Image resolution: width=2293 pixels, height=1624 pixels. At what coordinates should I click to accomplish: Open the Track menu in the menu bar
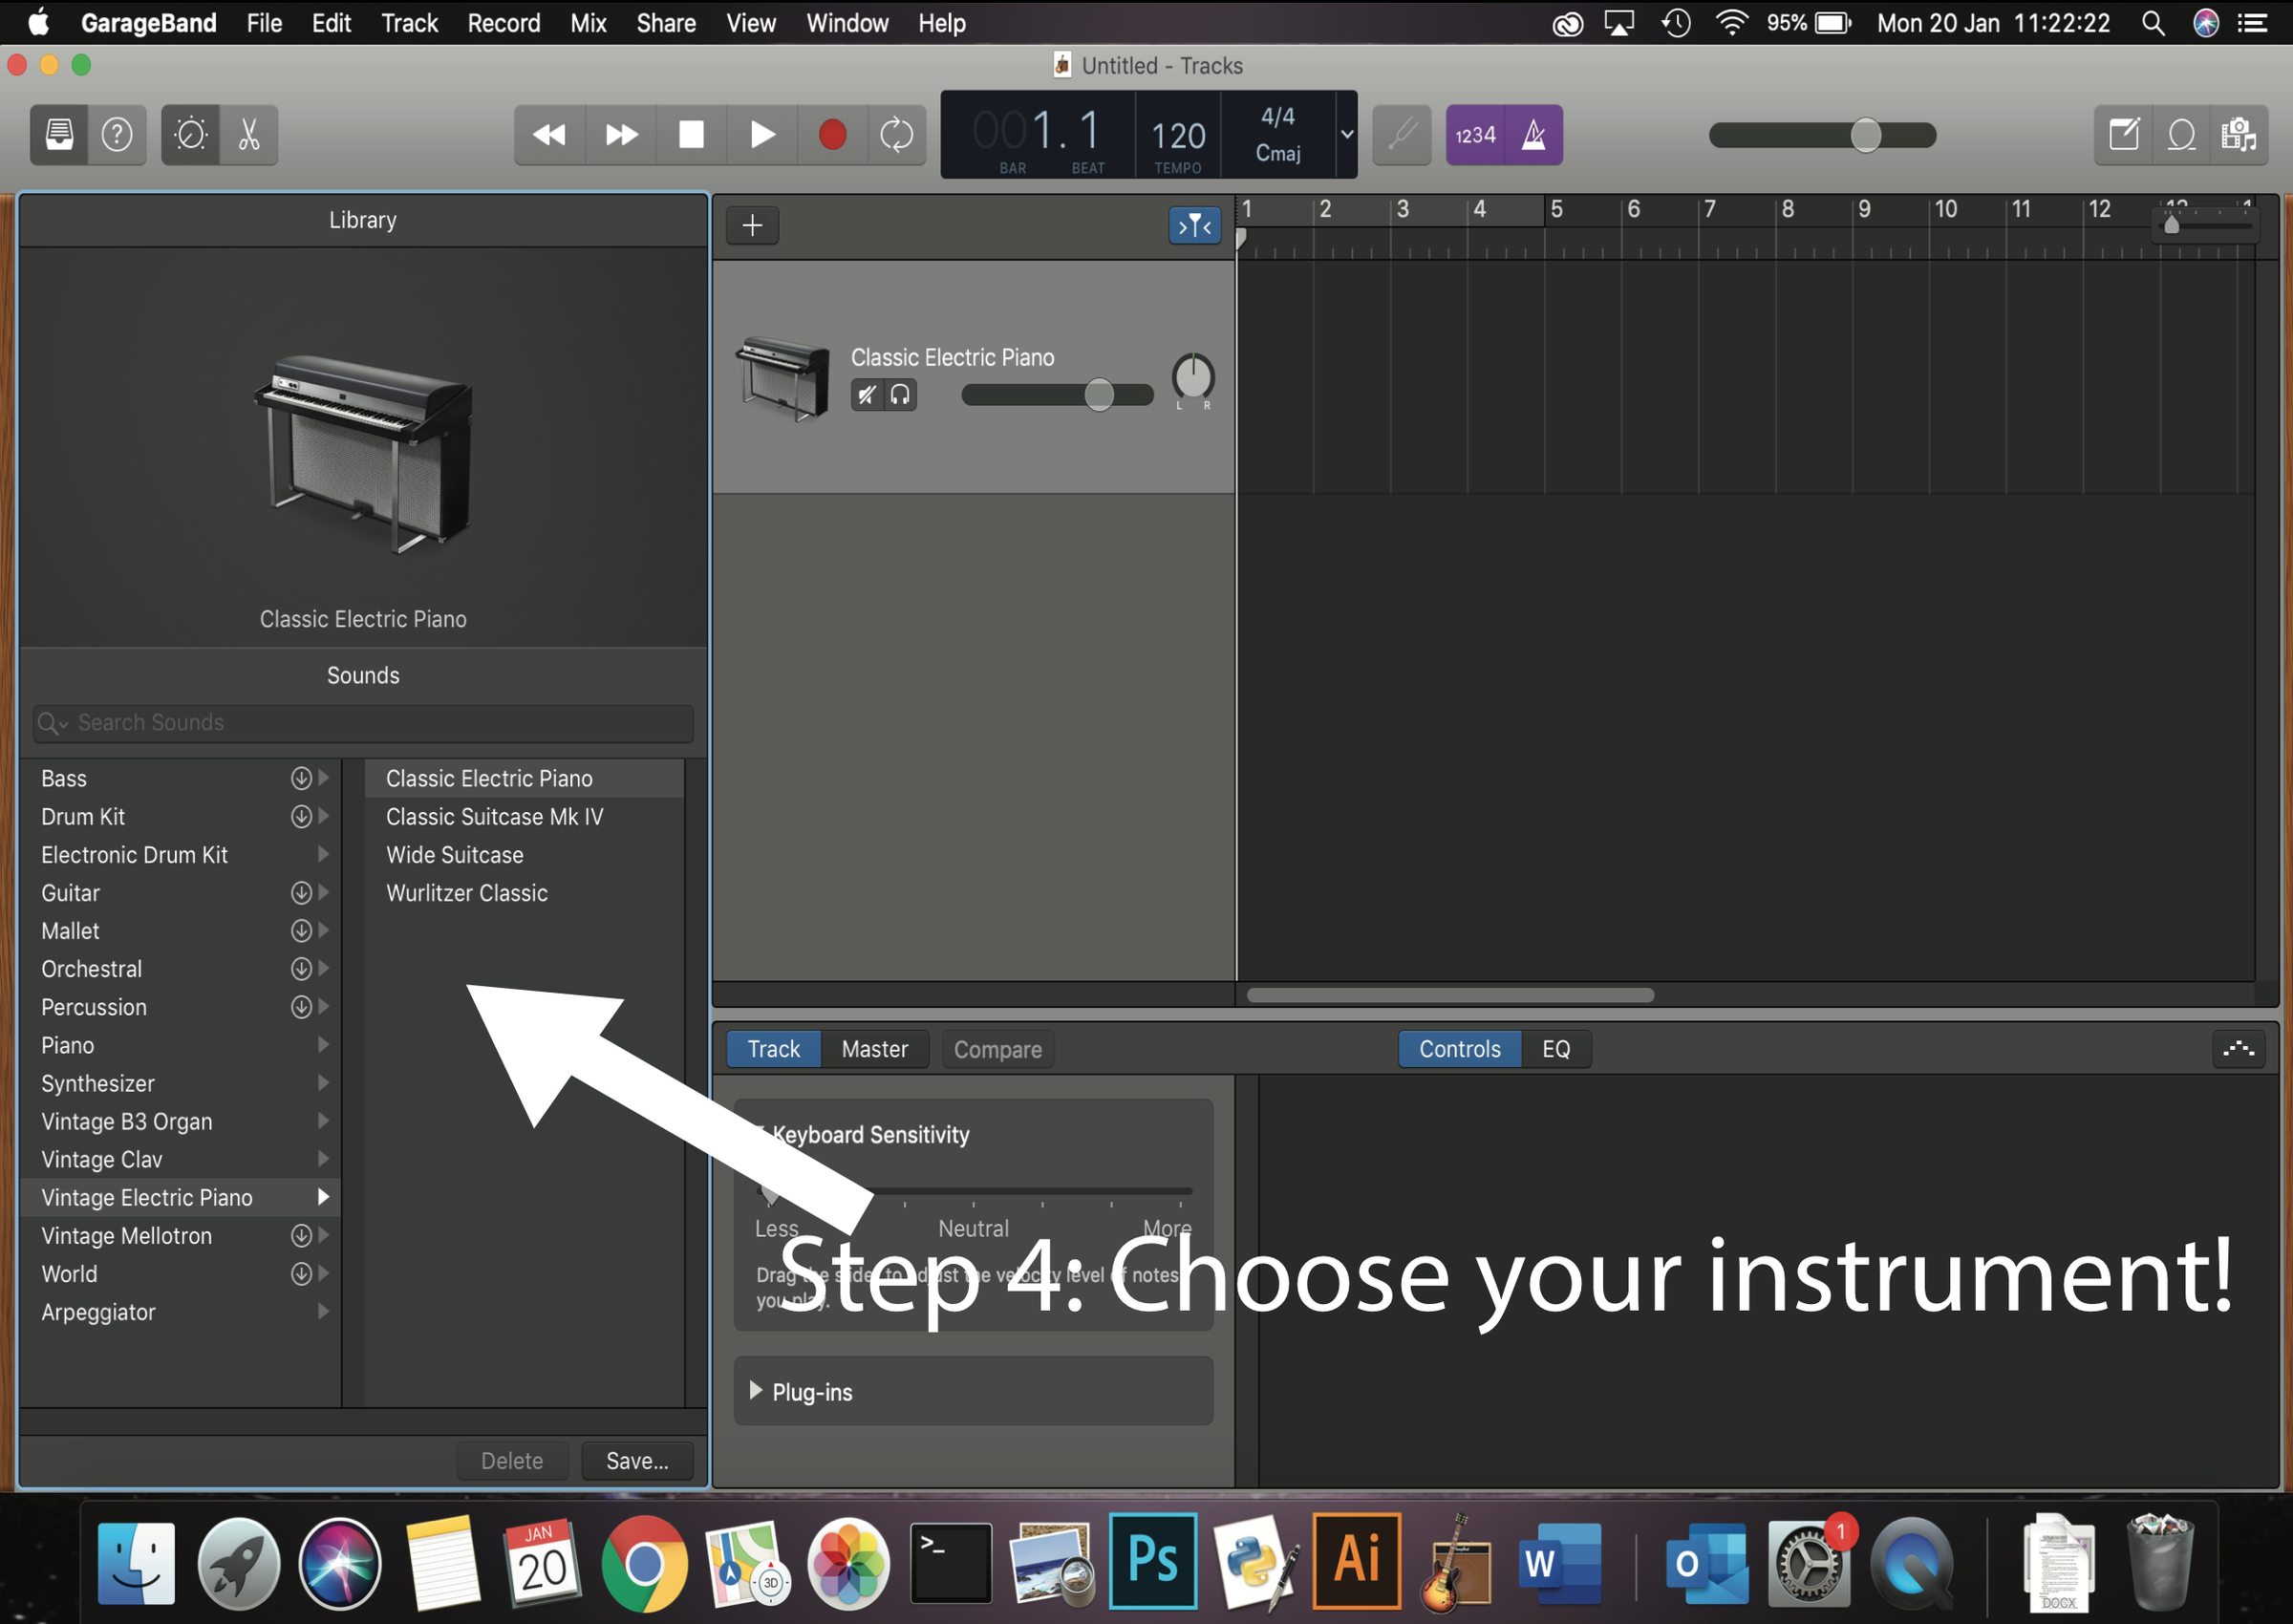pos(409,22)
